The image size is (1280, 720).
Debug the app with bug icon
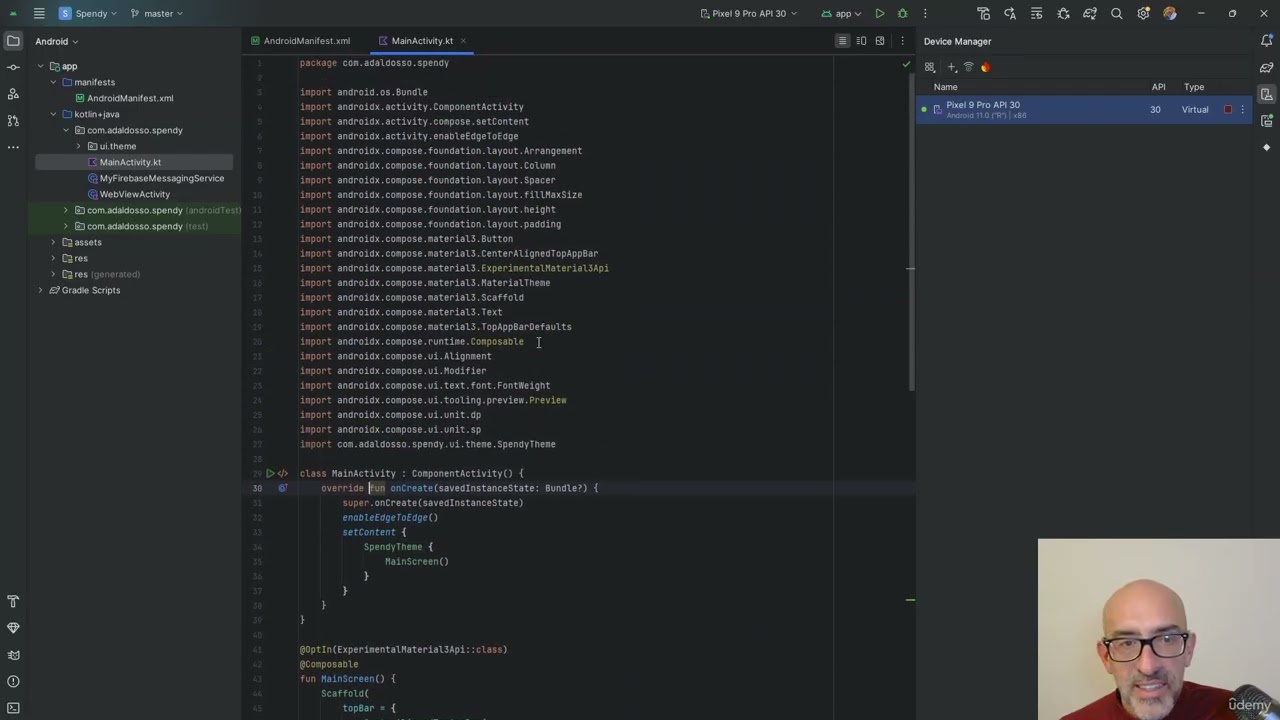coord(902,13)
